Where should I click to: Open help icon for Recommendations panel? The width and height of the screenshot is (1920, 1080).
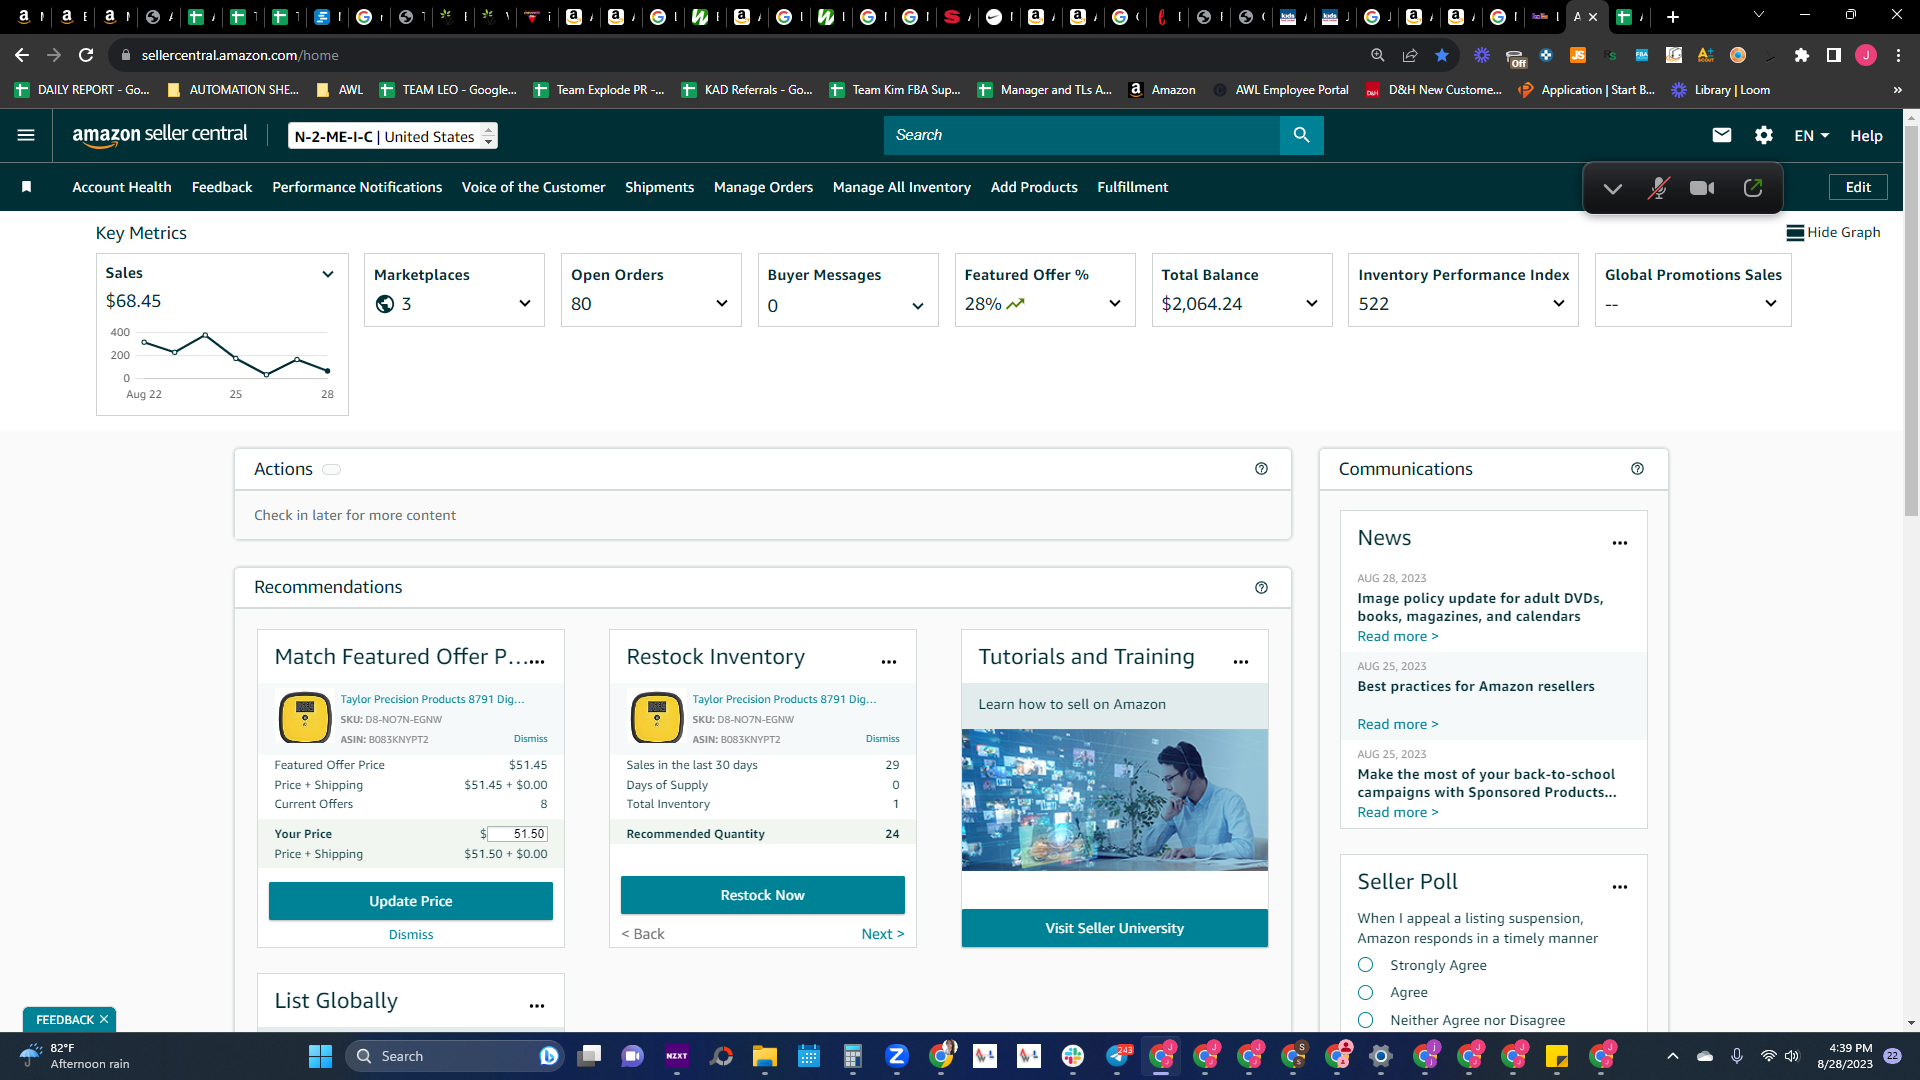1261,588
